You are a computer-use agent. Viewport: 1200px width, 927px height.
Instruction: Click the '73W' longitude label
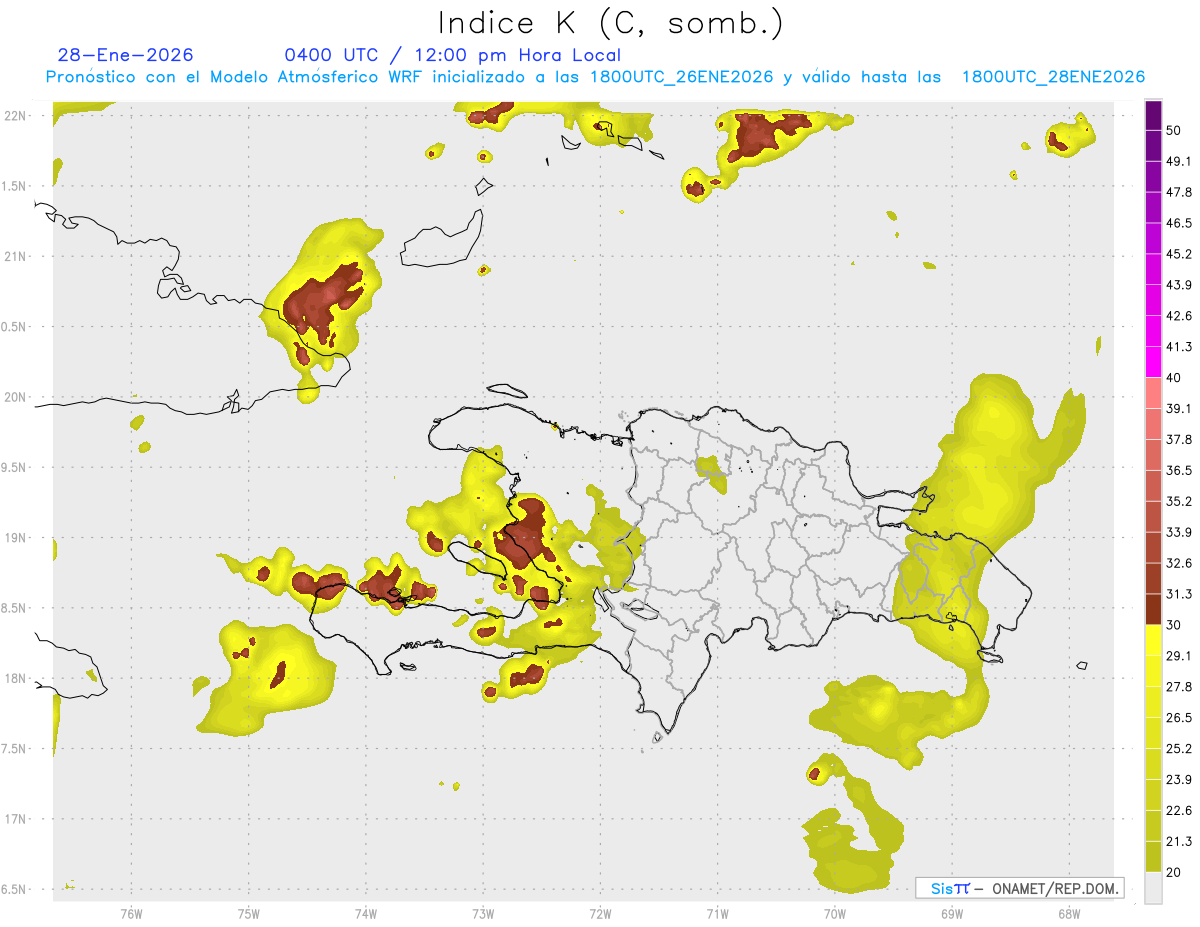[483, 913]
